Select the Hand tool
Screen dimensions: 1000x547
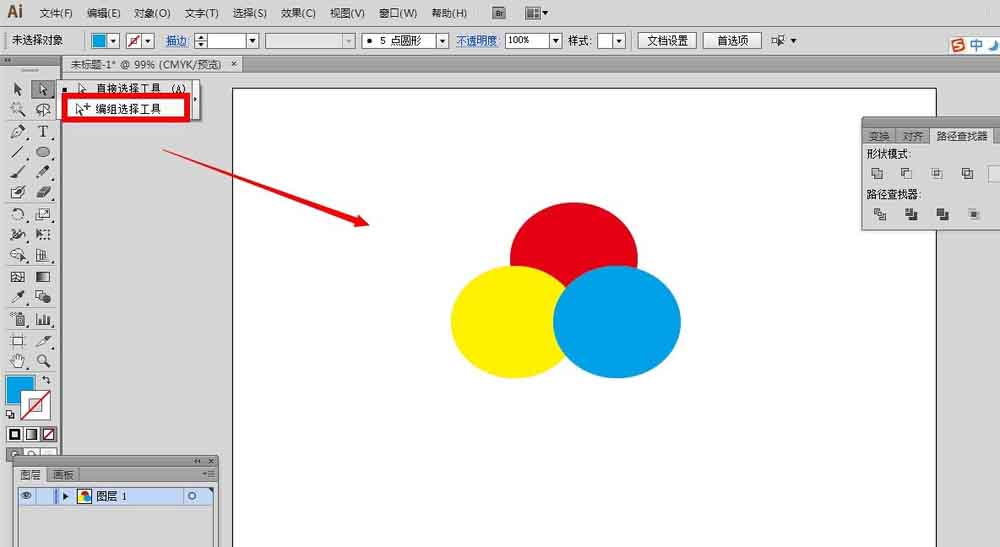tap(18, 361)
